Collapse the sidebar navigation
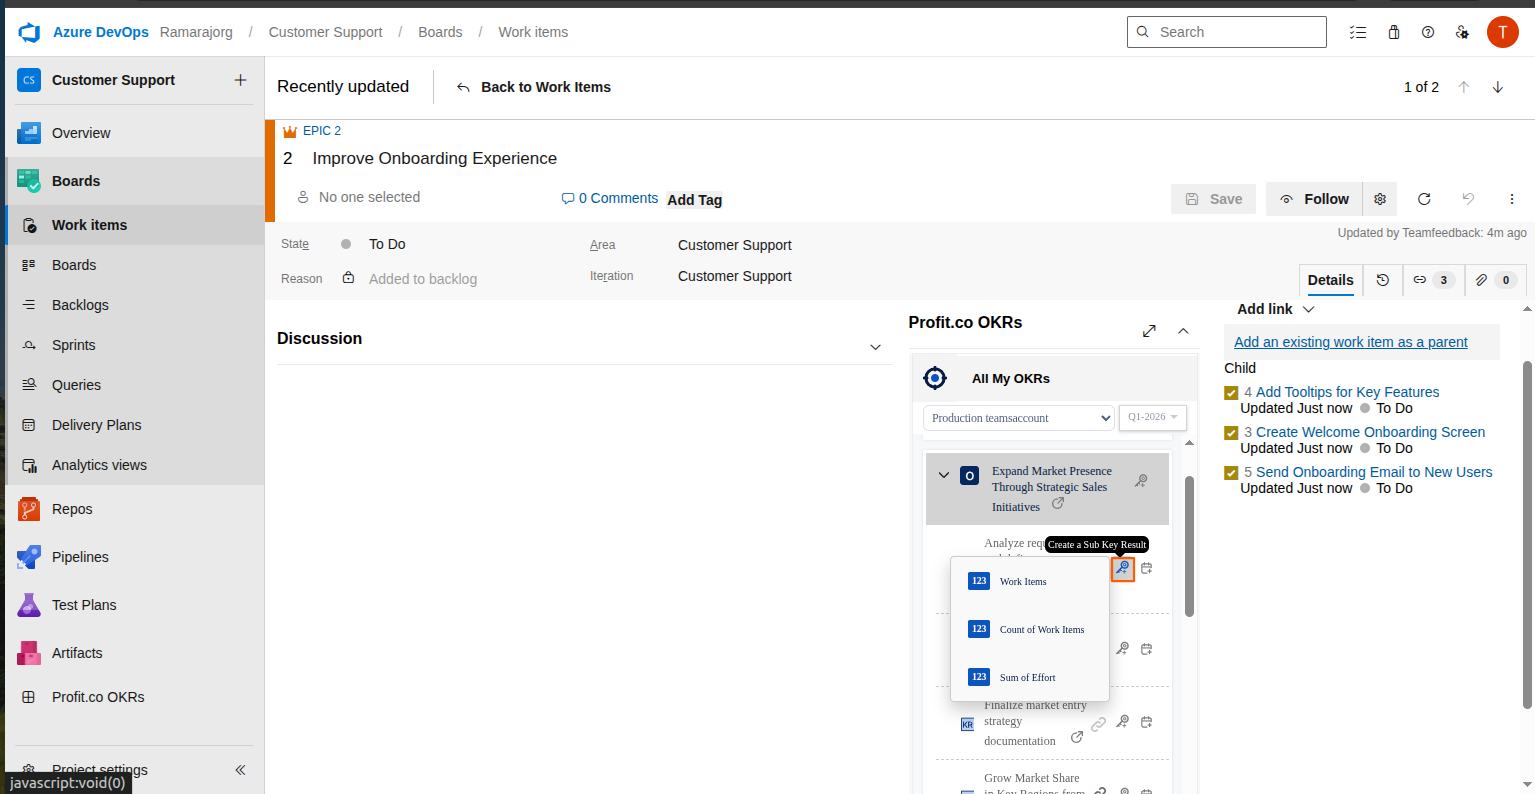Viewport: 1535px width, 794px height. 240,770
